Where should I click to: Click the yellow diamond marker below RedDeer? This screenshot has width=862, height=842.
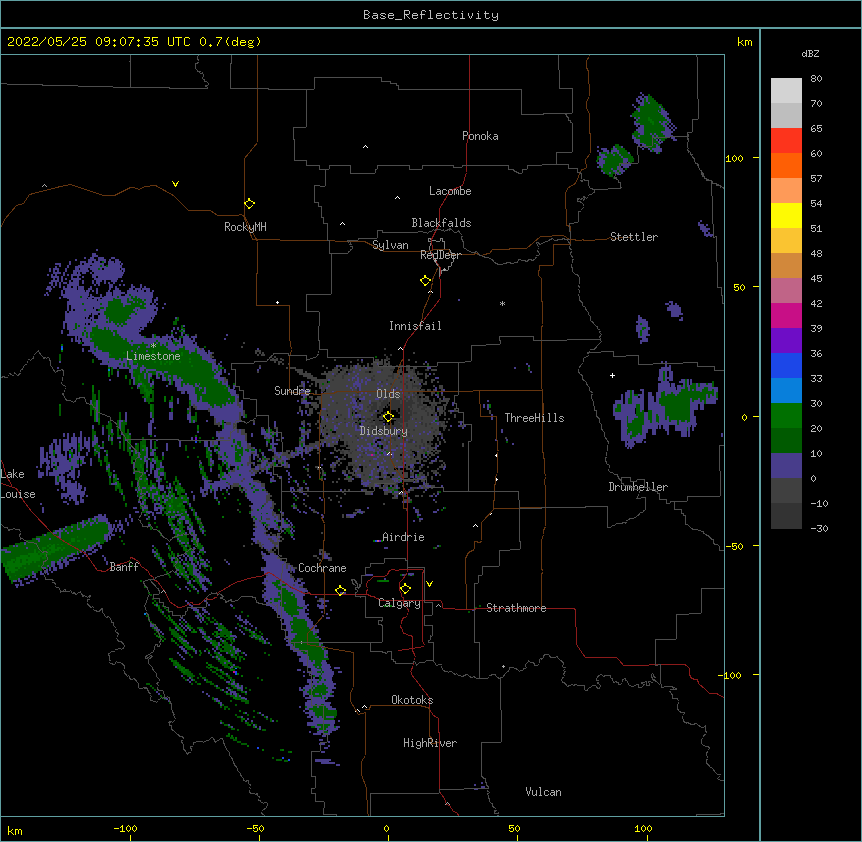click(426, 281)
